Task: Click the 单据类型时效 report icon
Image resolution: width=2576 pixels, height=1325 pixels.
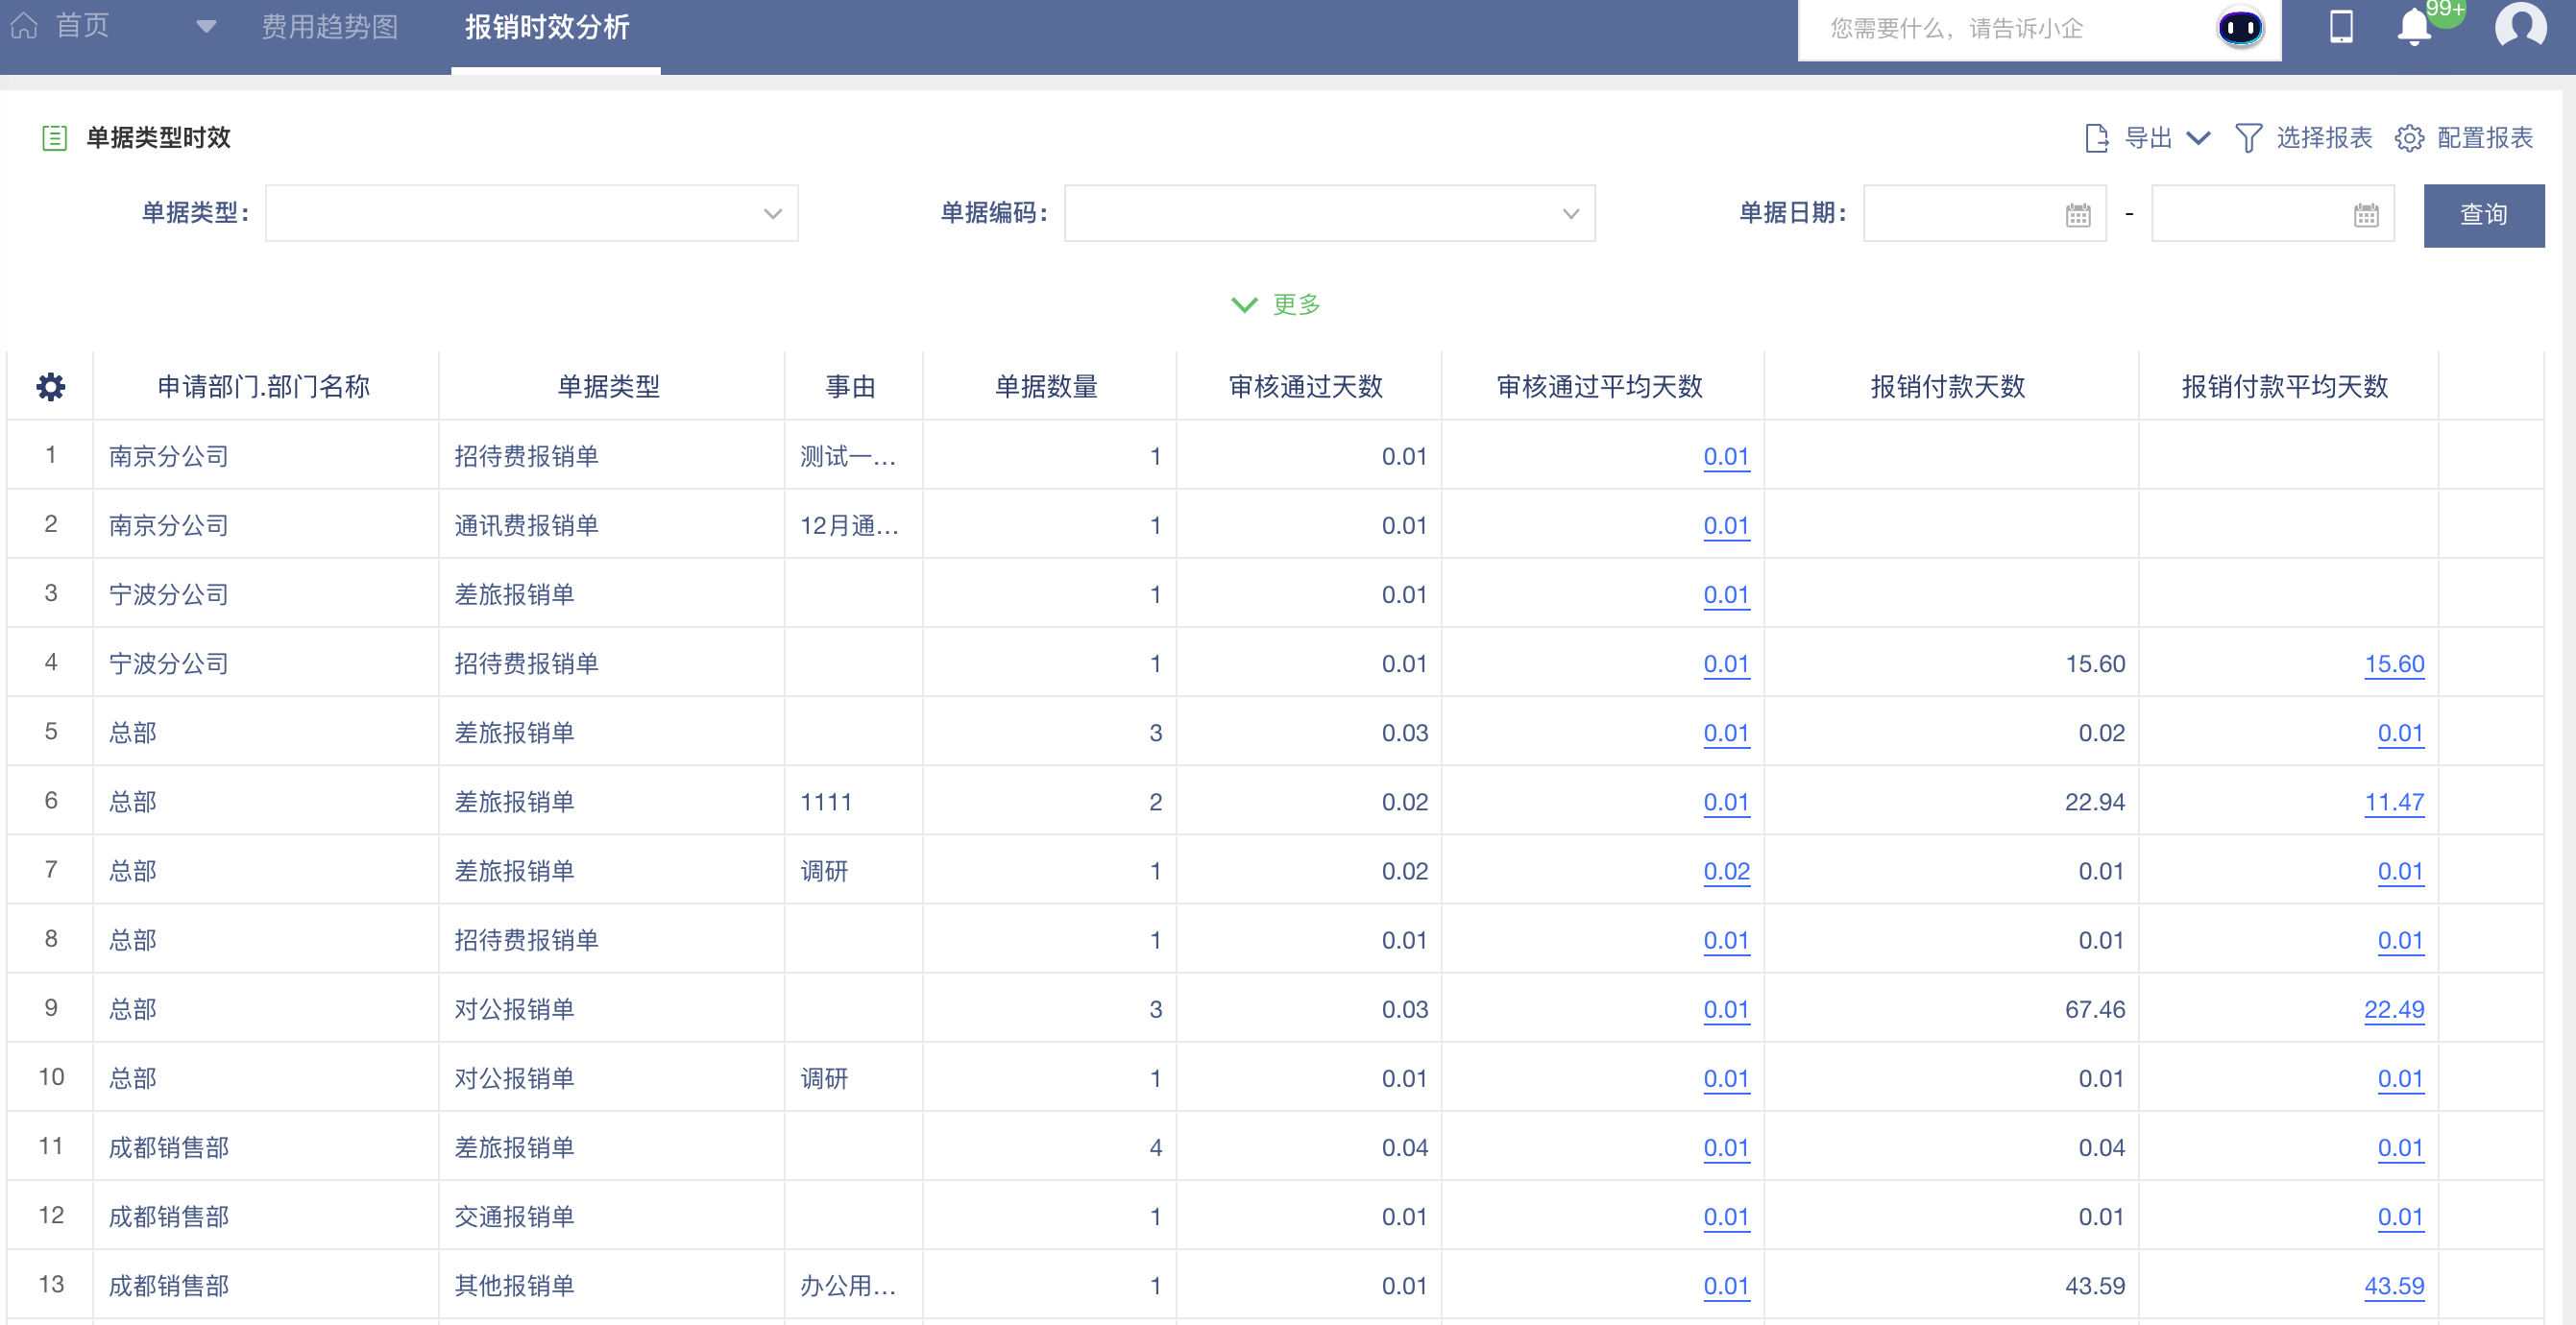Action: tap(55, 138)
